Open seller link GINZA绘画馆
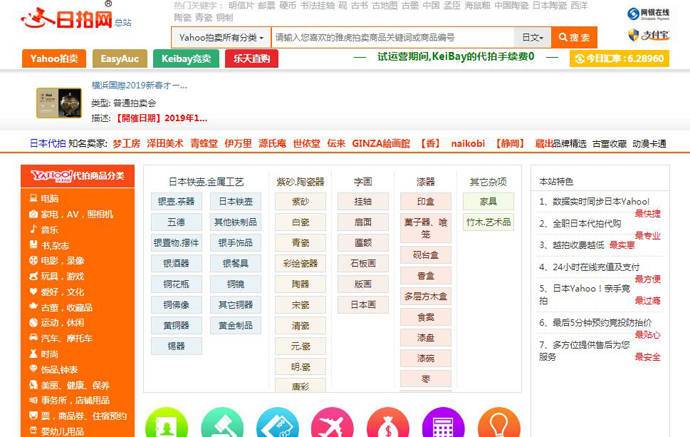Image resolution: width=690 pixels, height=437 pixels. coord(381,143)
